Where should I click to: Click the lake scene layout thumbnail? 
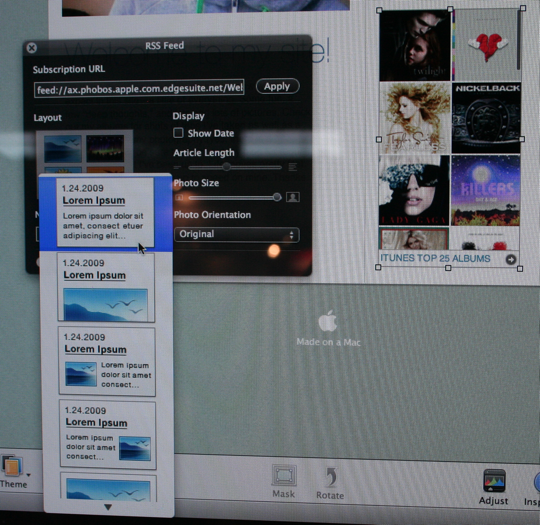[63, 149]
